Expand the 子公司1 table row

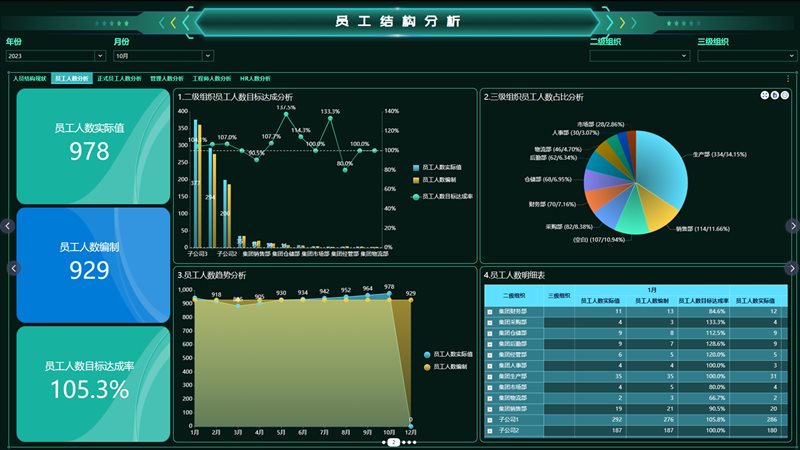tap(490, 420)
